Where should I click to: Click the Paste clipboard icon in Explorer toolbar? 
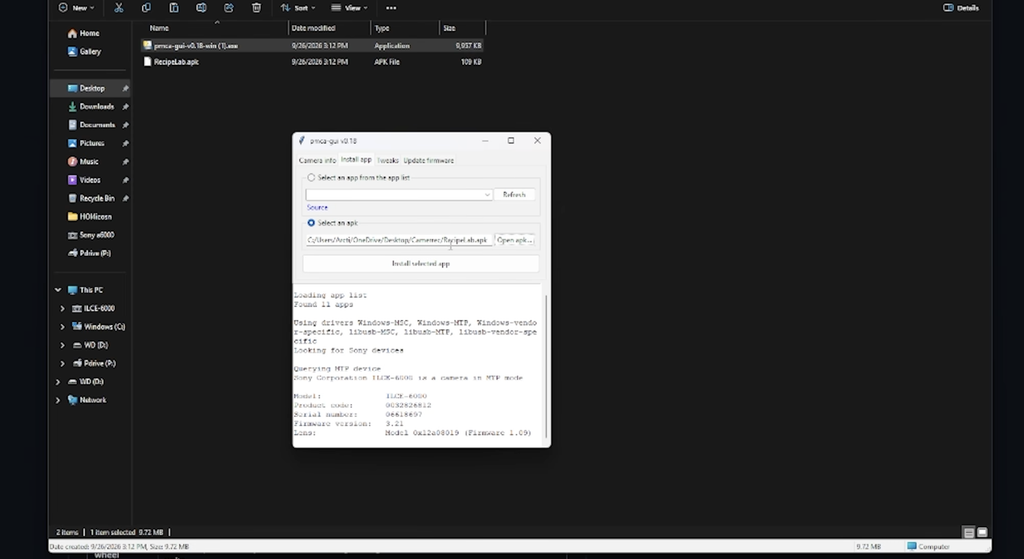174,8
